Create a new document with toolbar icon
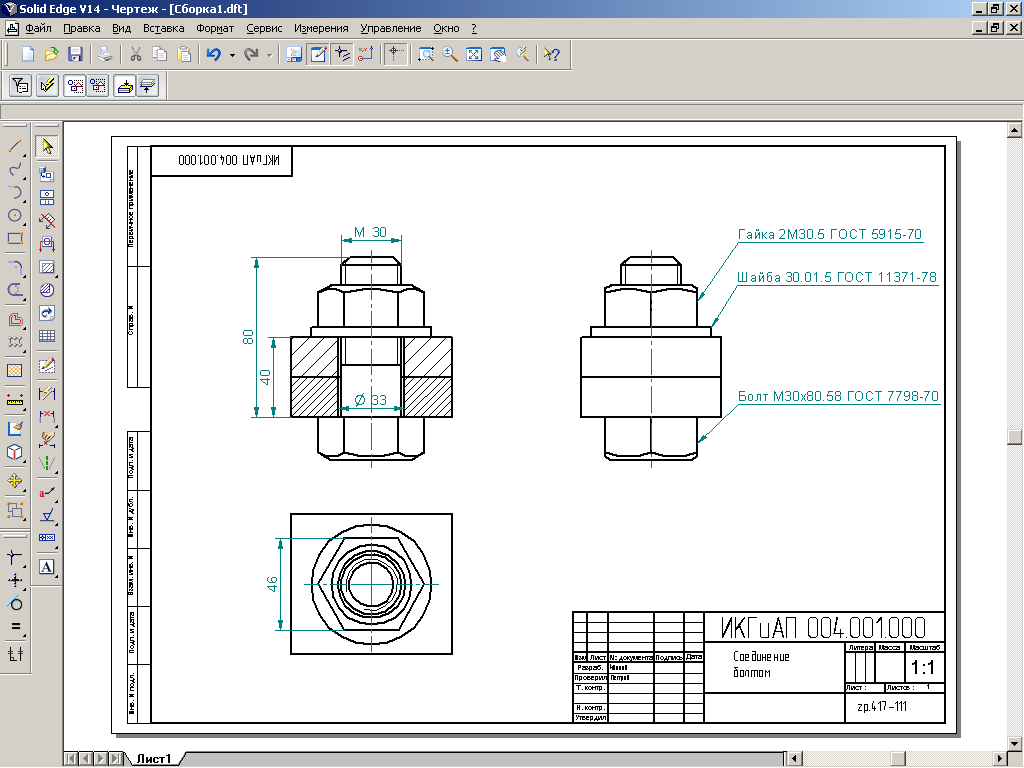The height and width of the screenshot is (768, 1024). pos(27,54)
